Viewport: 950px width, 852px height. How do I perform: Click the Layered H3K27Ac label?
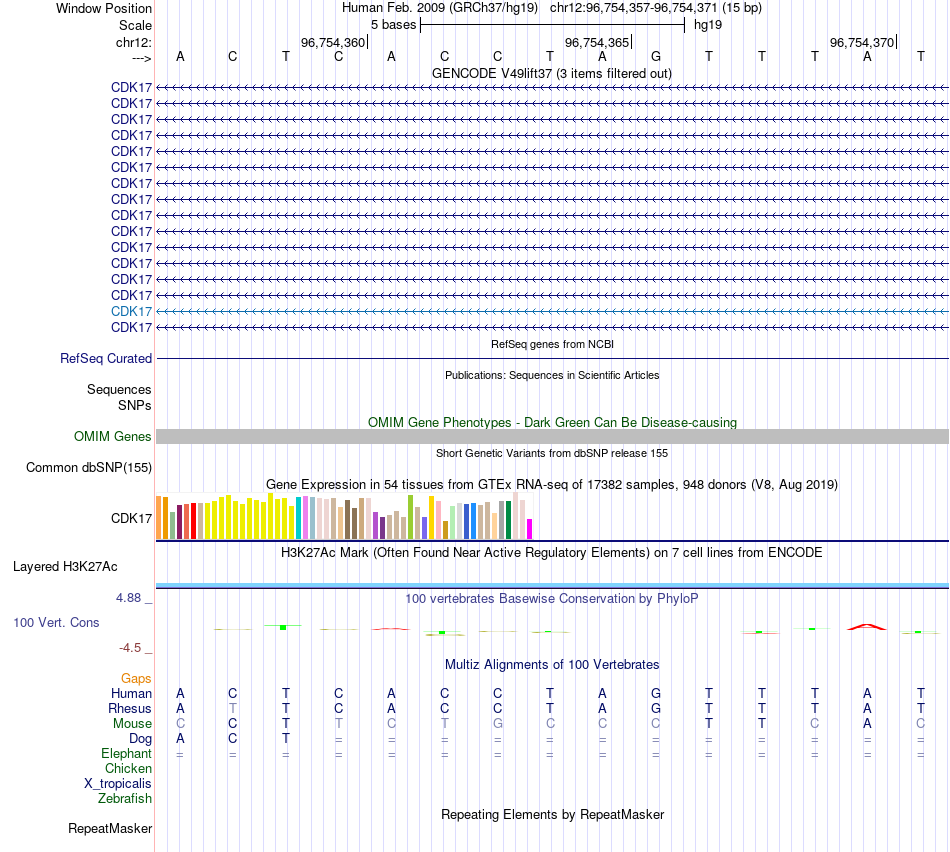pos(65,567)
